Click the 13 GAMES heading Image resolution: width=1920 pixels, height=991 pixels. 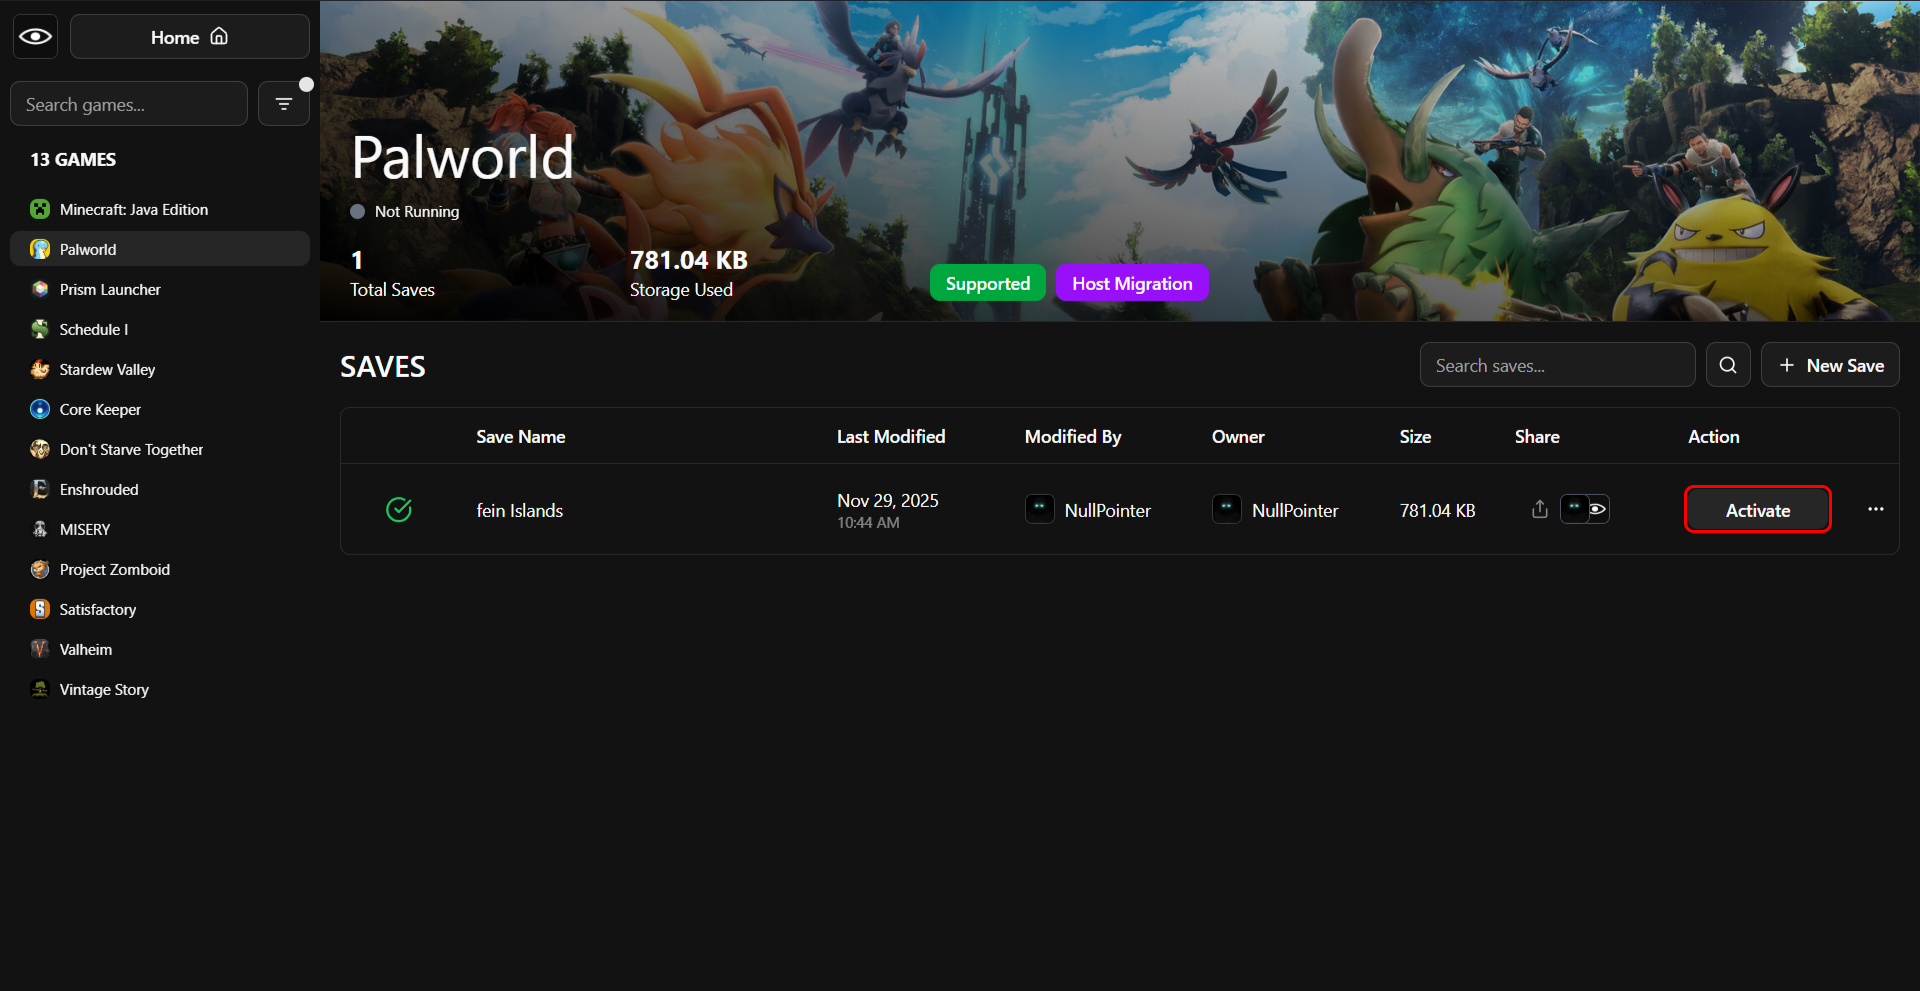(73, 159)
